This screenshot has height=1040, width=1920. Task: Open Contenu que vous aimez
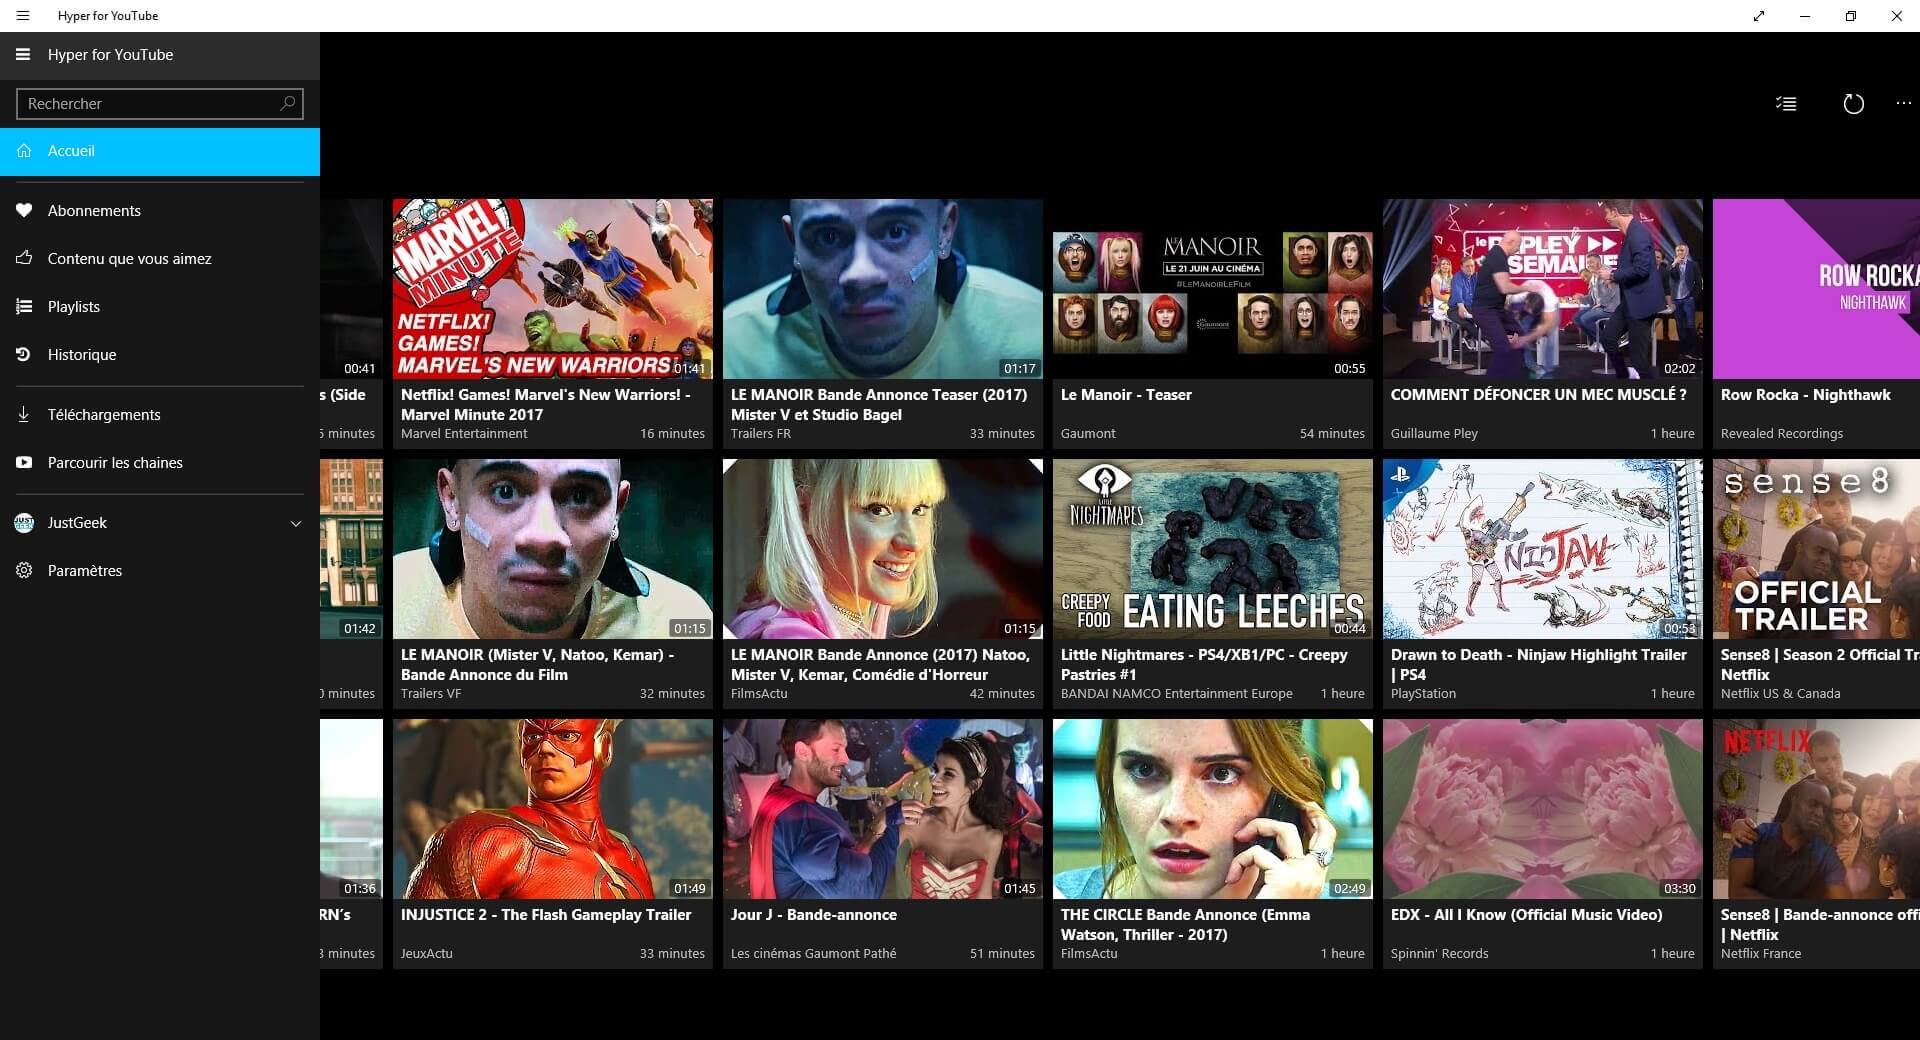pos(160,259)
